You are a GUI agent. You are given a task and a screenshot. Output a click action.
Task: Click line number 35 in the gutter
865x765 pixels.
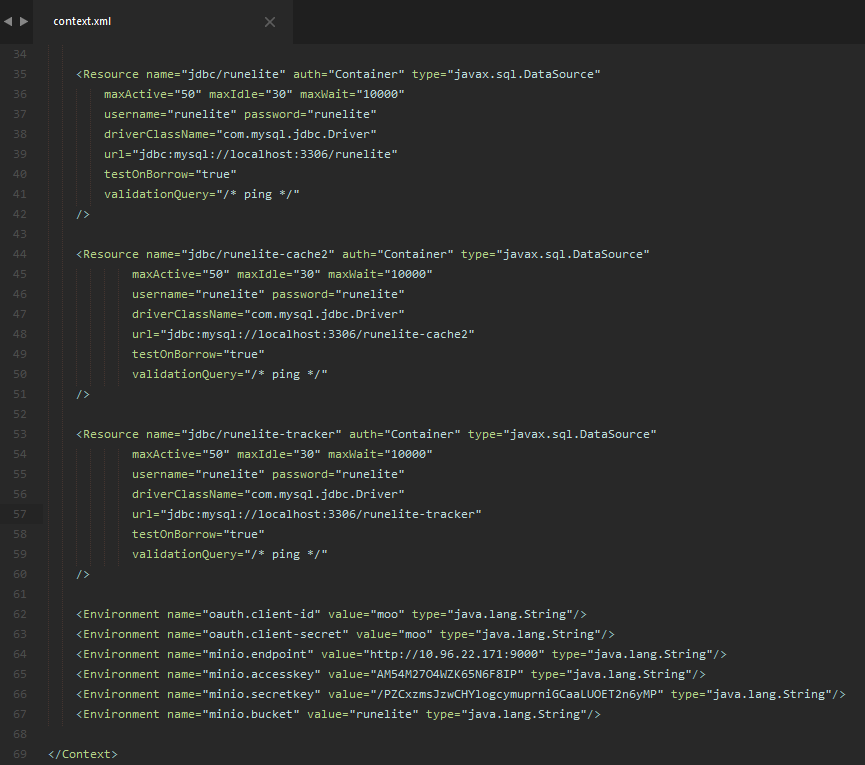pyautogui.click(x=19, y=73)
